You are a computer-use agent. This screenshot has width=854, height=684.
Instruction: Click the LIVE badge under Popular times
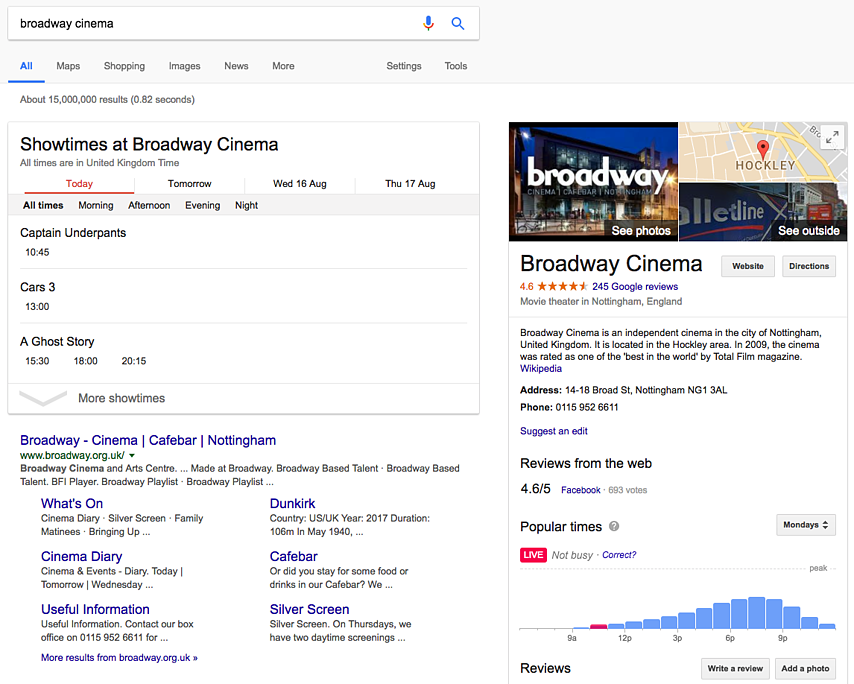point(533,554)
